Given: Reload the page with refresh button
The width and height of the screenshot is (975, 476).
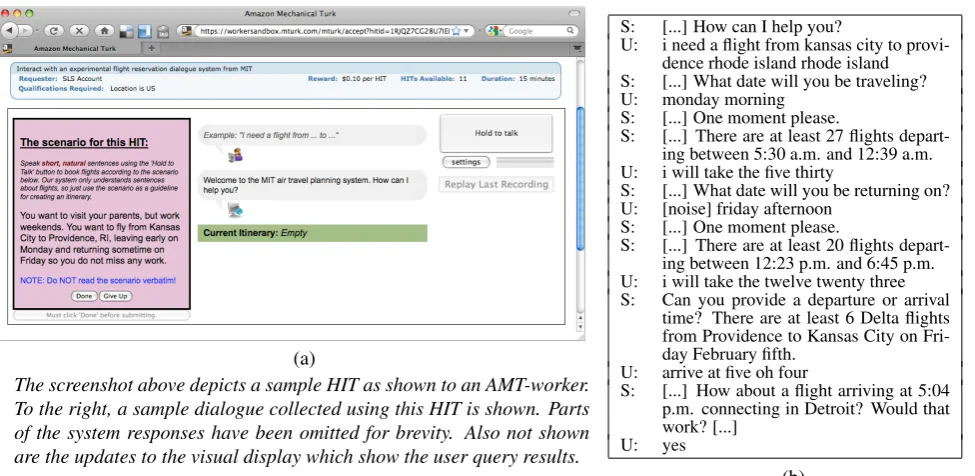Looking at the screenshot, I should tap(53, 30).
